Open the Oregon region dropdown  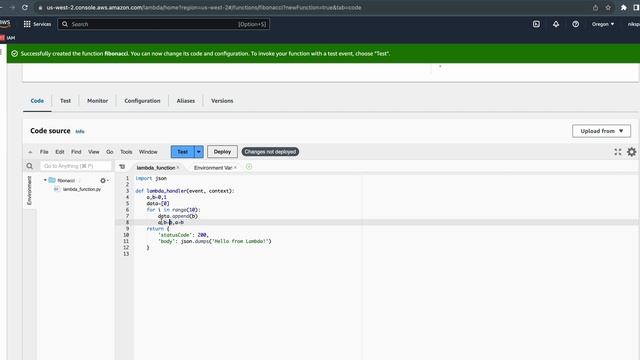click(x=603, y=24)
